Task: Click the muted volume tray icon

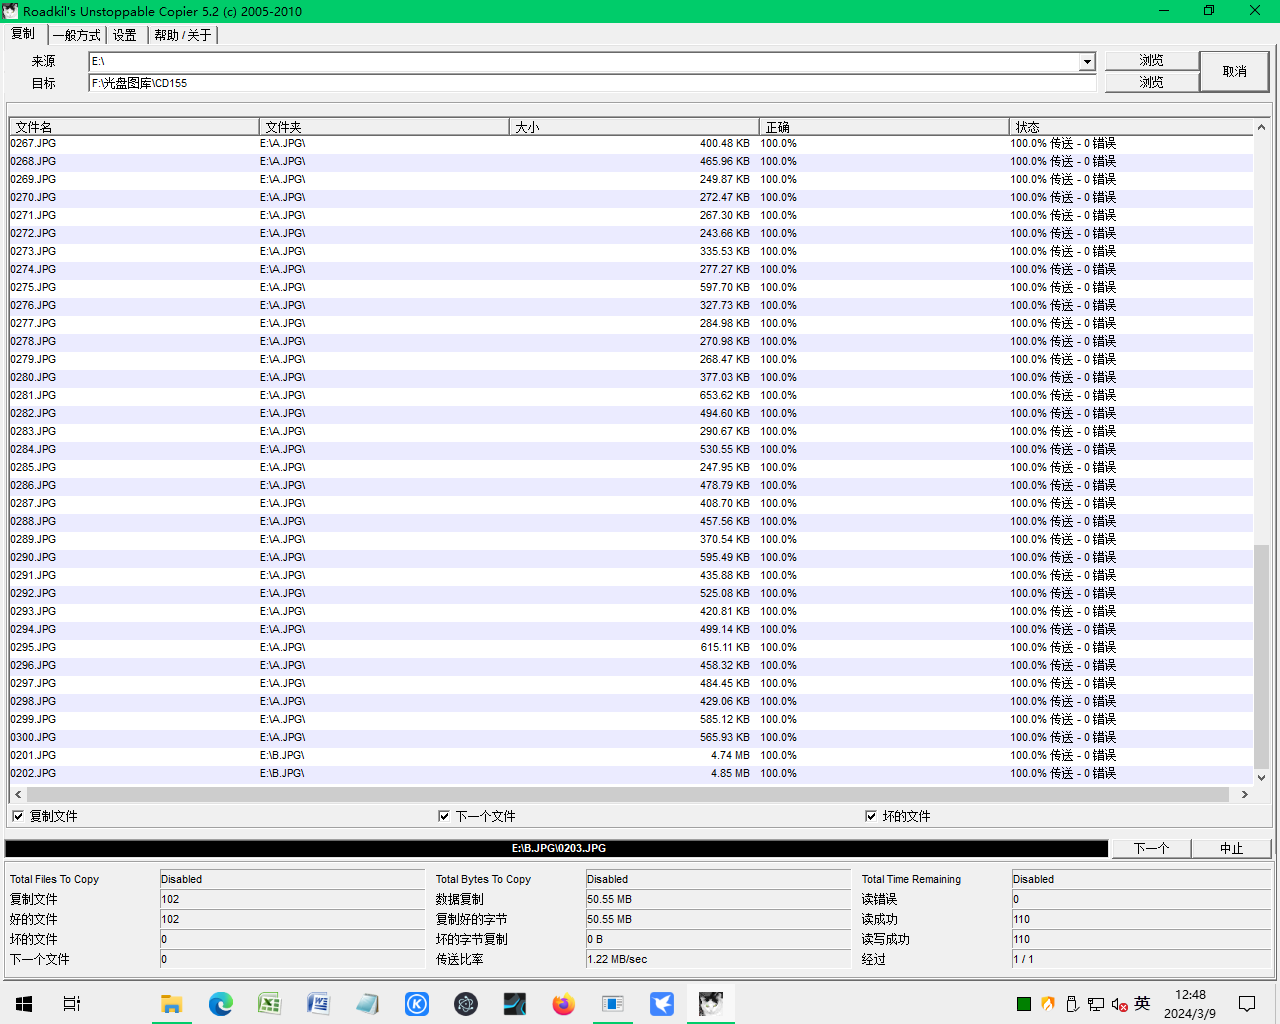Action: point(1119,1004)
